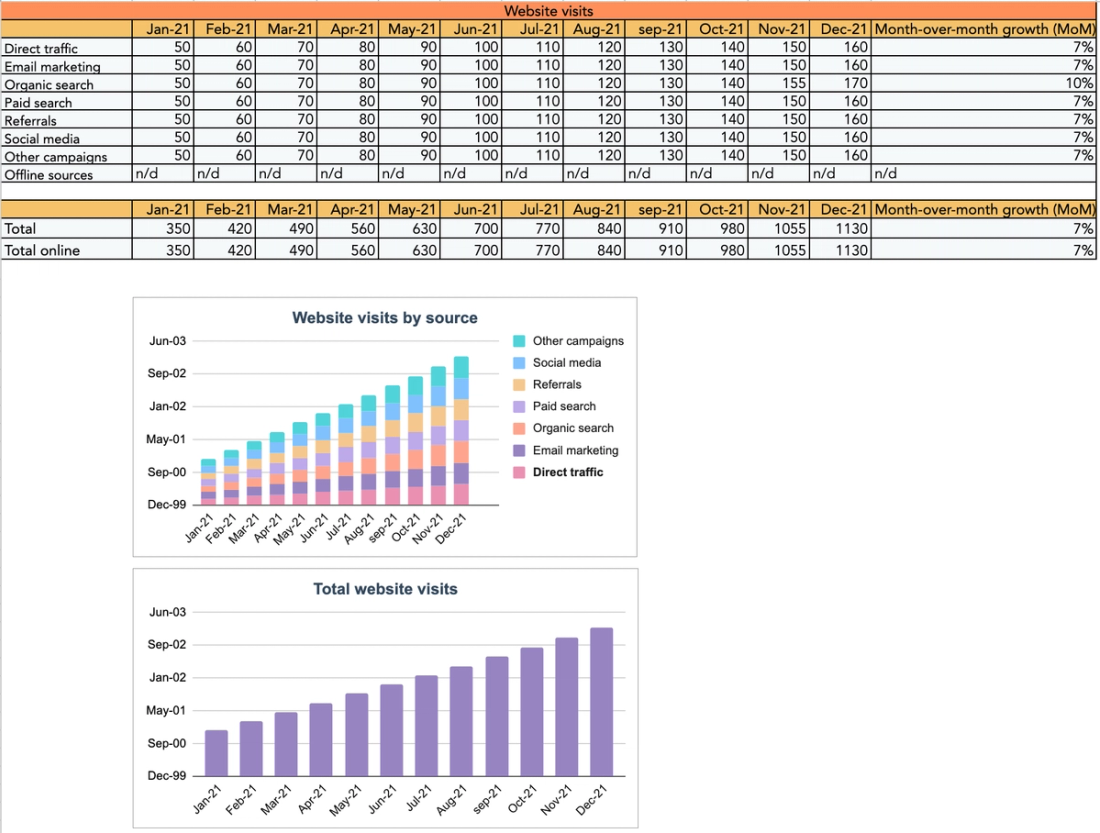Image resolution: width=1100 pixels, height=833 pixels.
Task: Click the "Month-over-month growth (MoM)" header cell
Action: (984, 29)
